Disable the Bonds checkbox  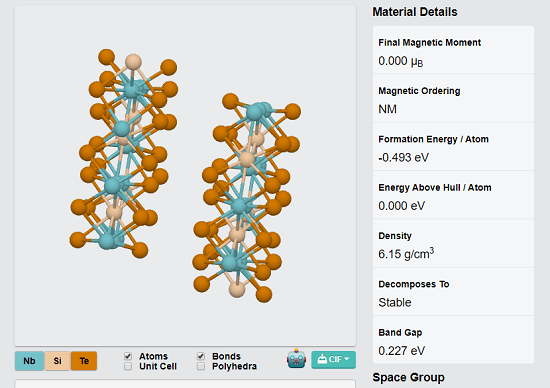tap(201, 356)
